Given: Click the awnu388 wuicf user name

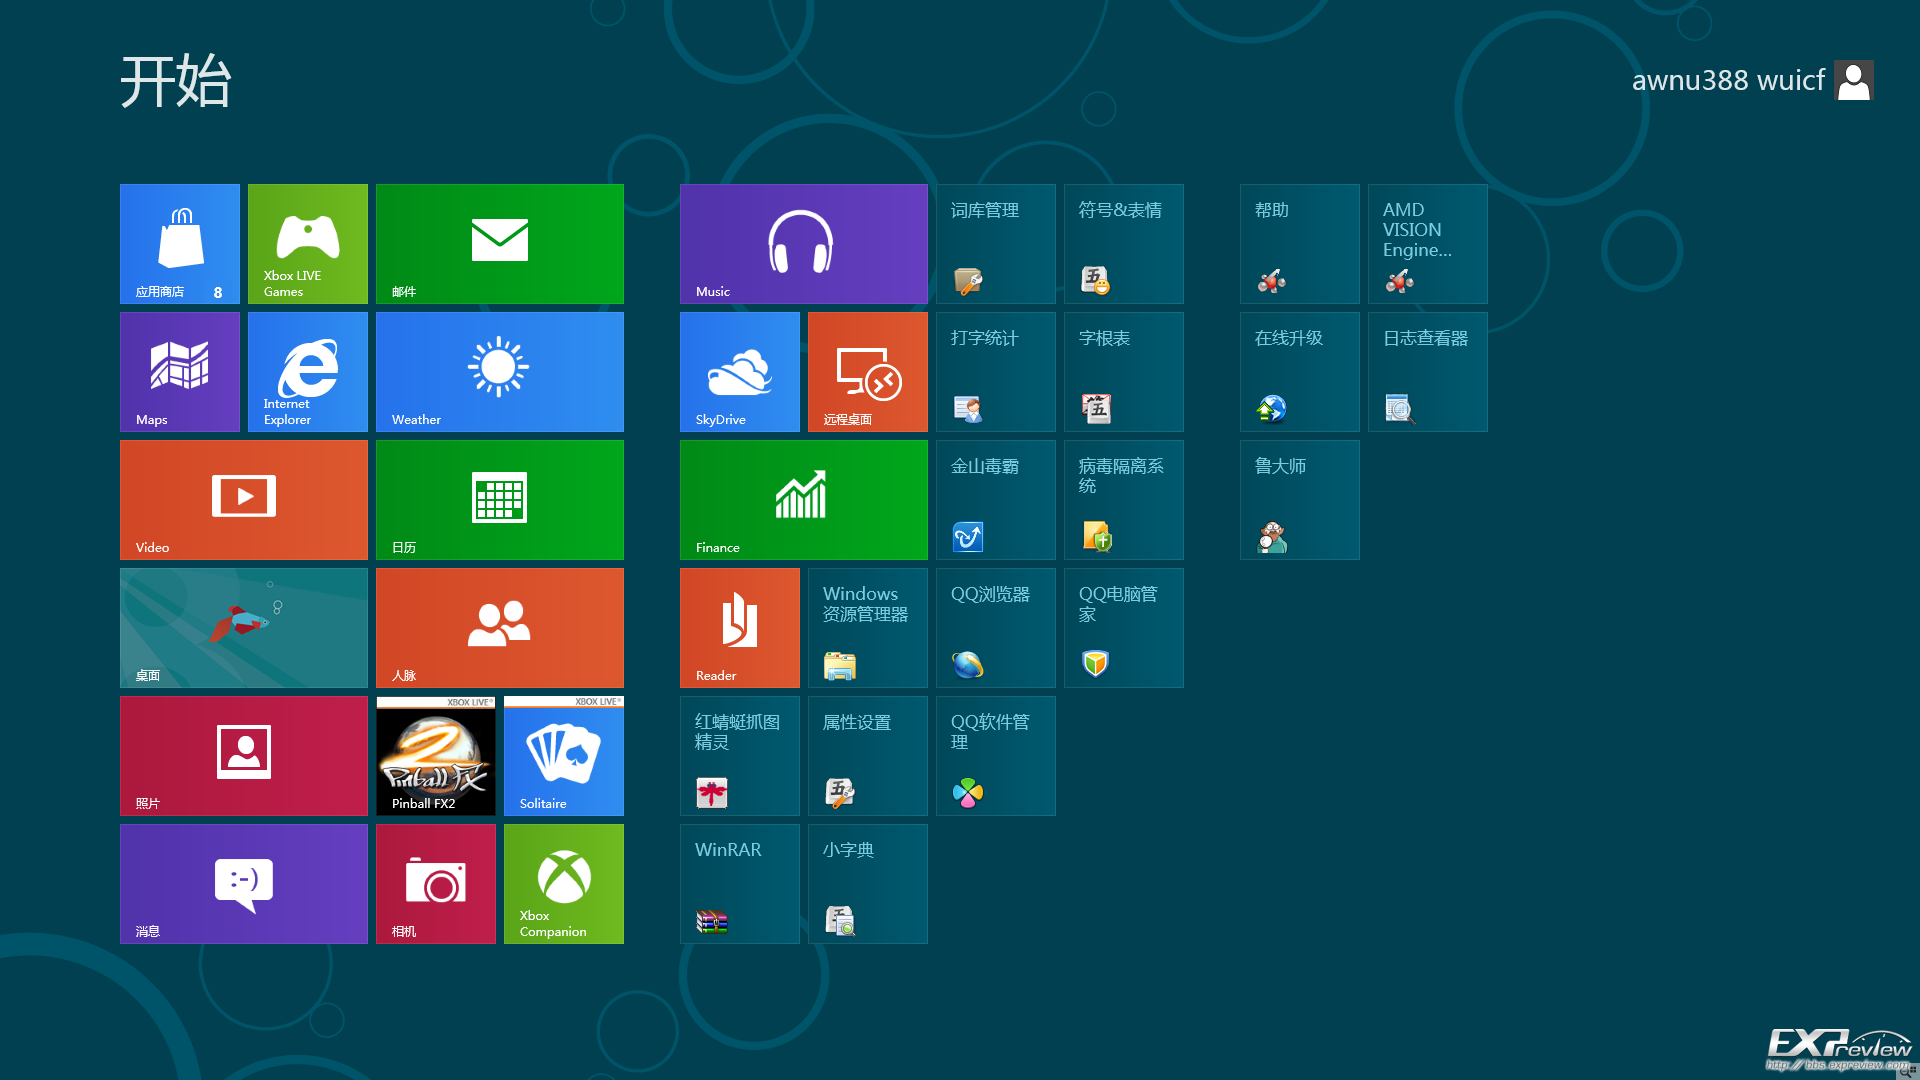Looking at the screenshot, I should coord(1728,80).
